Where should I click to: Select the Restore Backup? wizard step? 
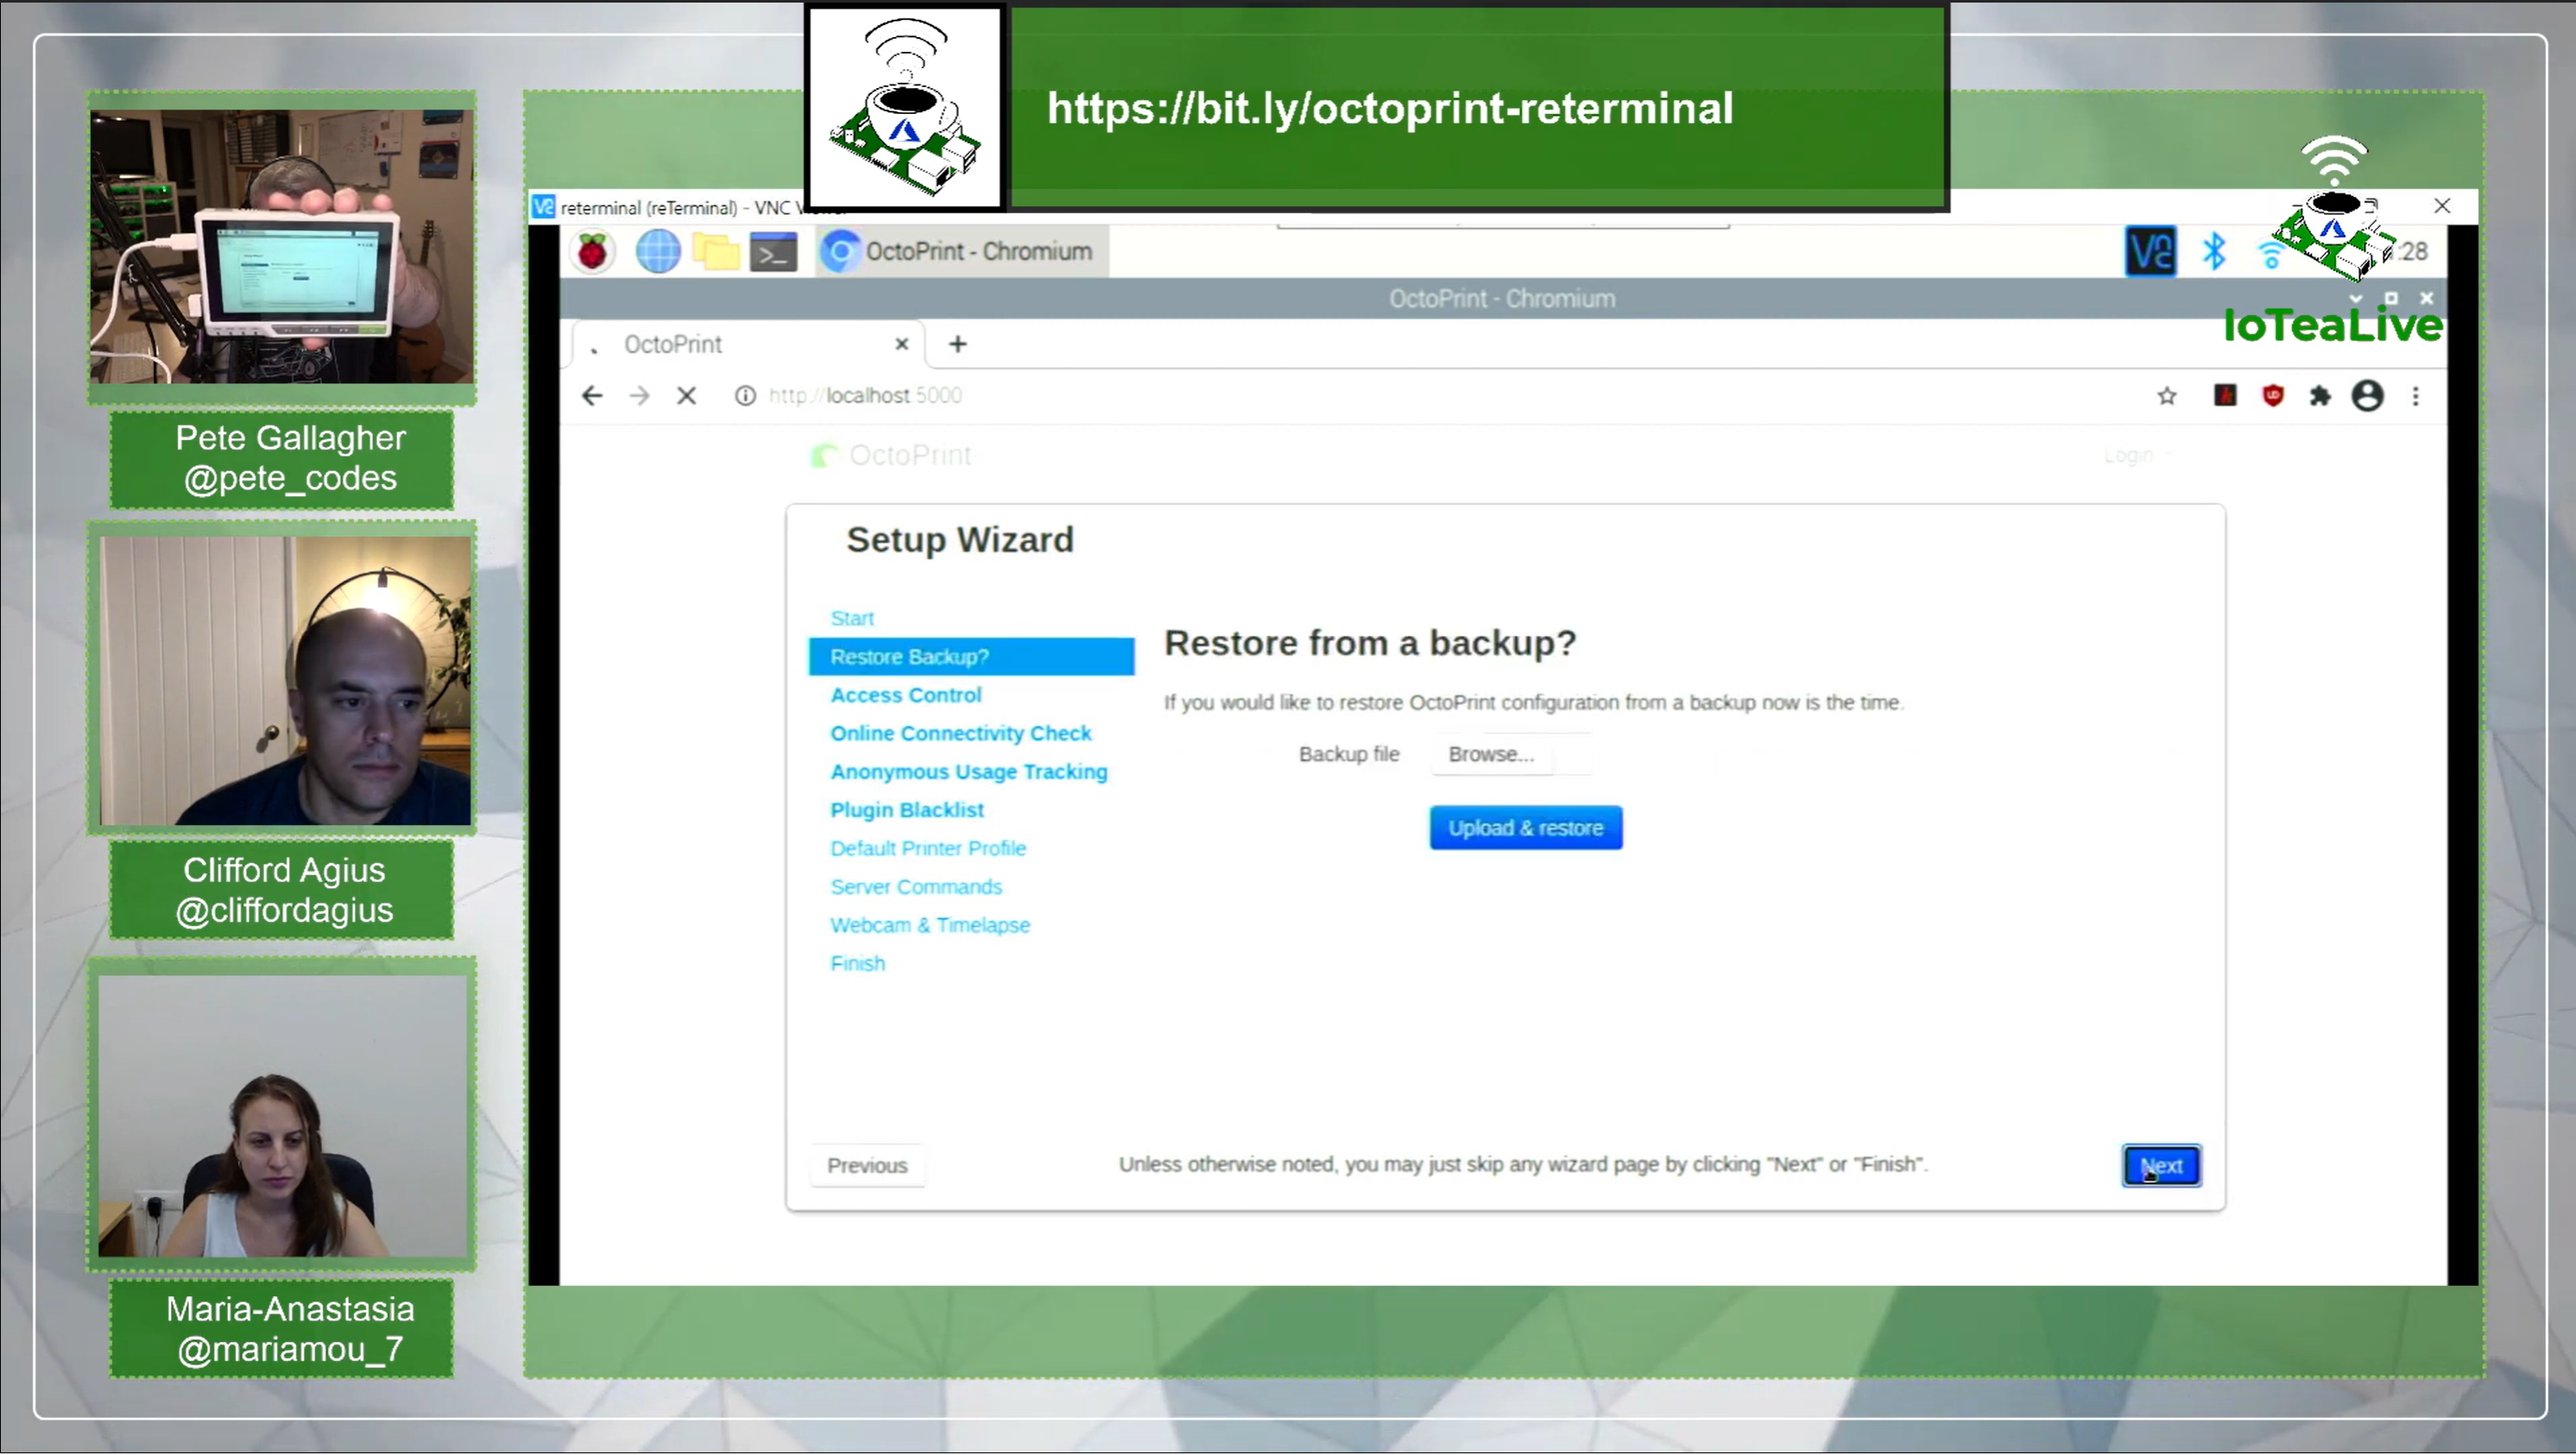[971, 657]
